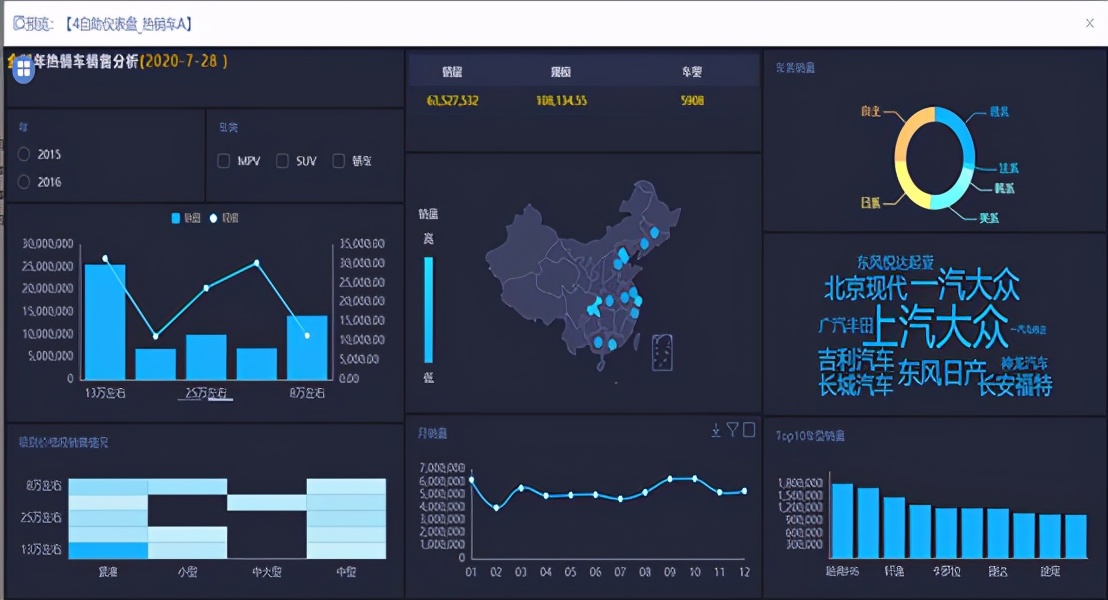This screenshot has height=600, width=1108.
Task: Click the bar above 25万左右 in combo chart
Action: pyautogui.click(x=206, y=357)
